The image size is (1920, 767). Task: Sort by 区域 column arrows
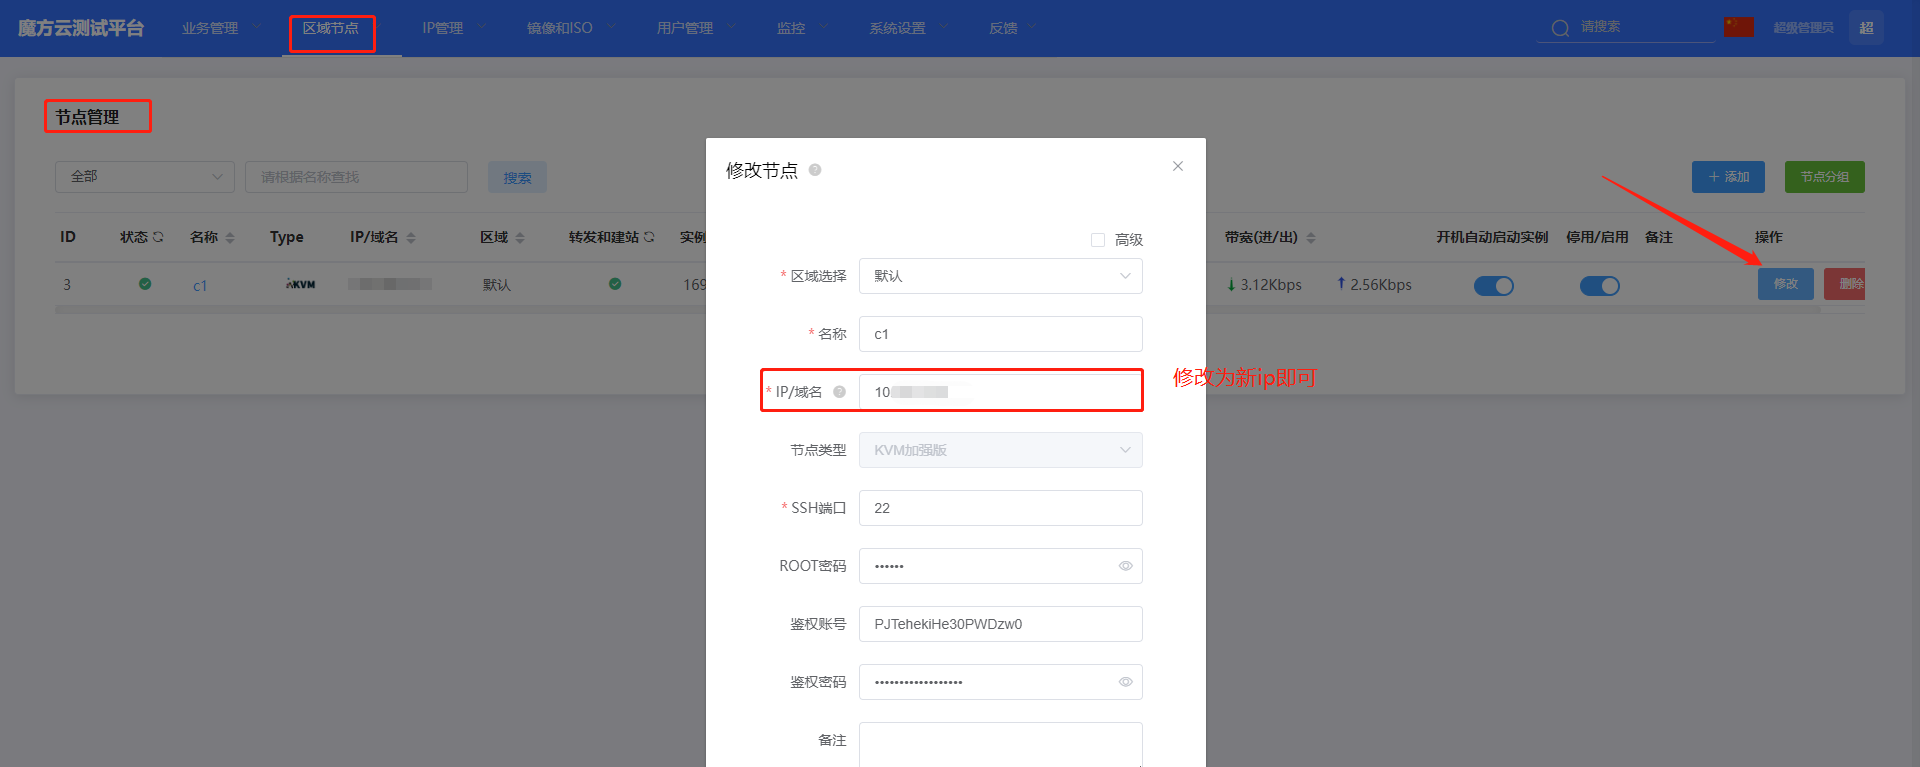(520, 238)
